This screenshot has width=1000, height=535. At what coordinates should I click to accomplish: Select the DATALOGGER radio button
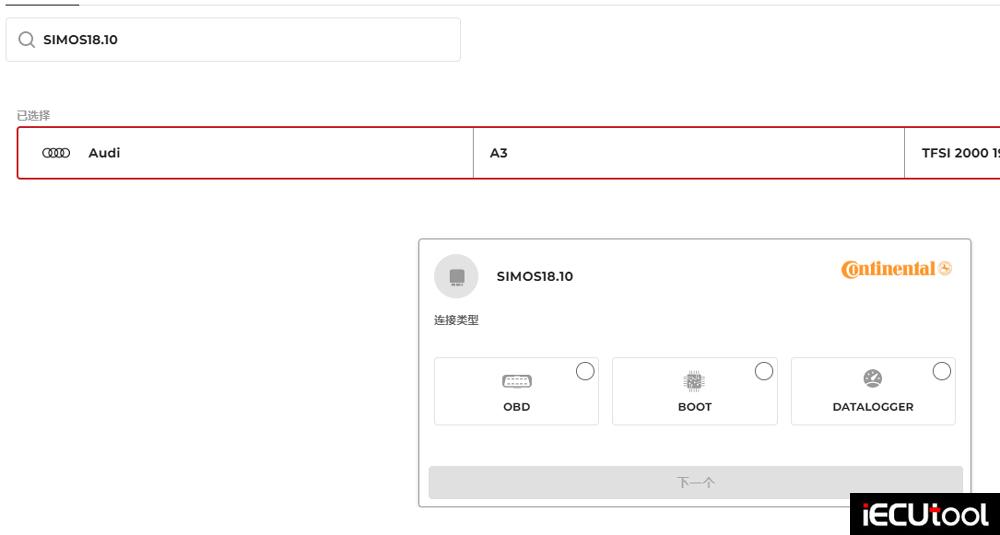tap(941, 371)
